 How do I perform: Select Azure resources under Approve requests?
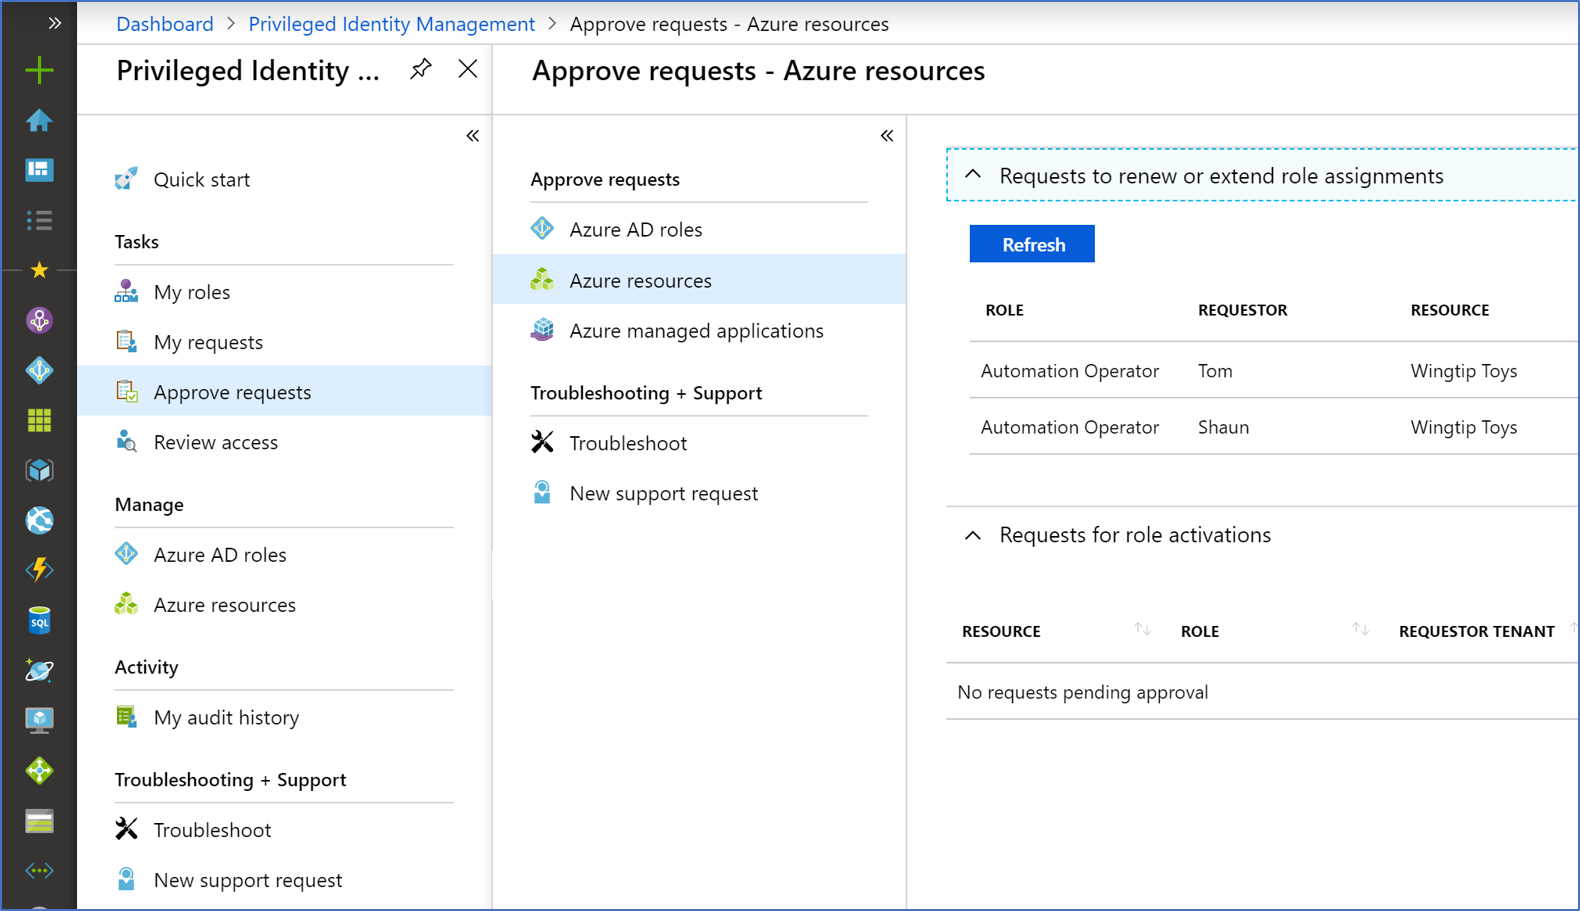pyautogui.click(x=699, y=280)
